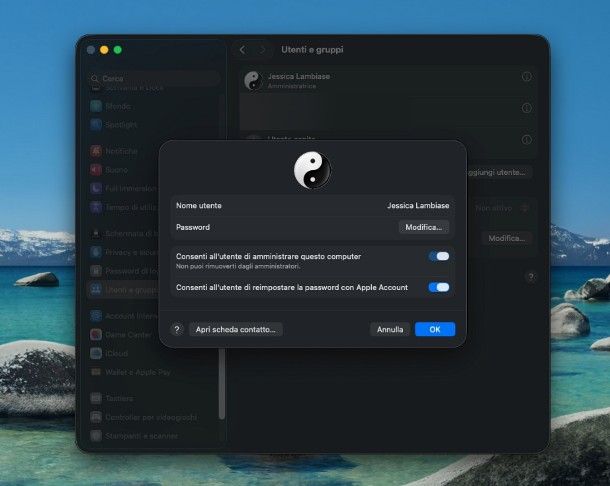610x486 pixels.
Task: Click Modifica… next to Password in dialog
Action: point(423,227)
